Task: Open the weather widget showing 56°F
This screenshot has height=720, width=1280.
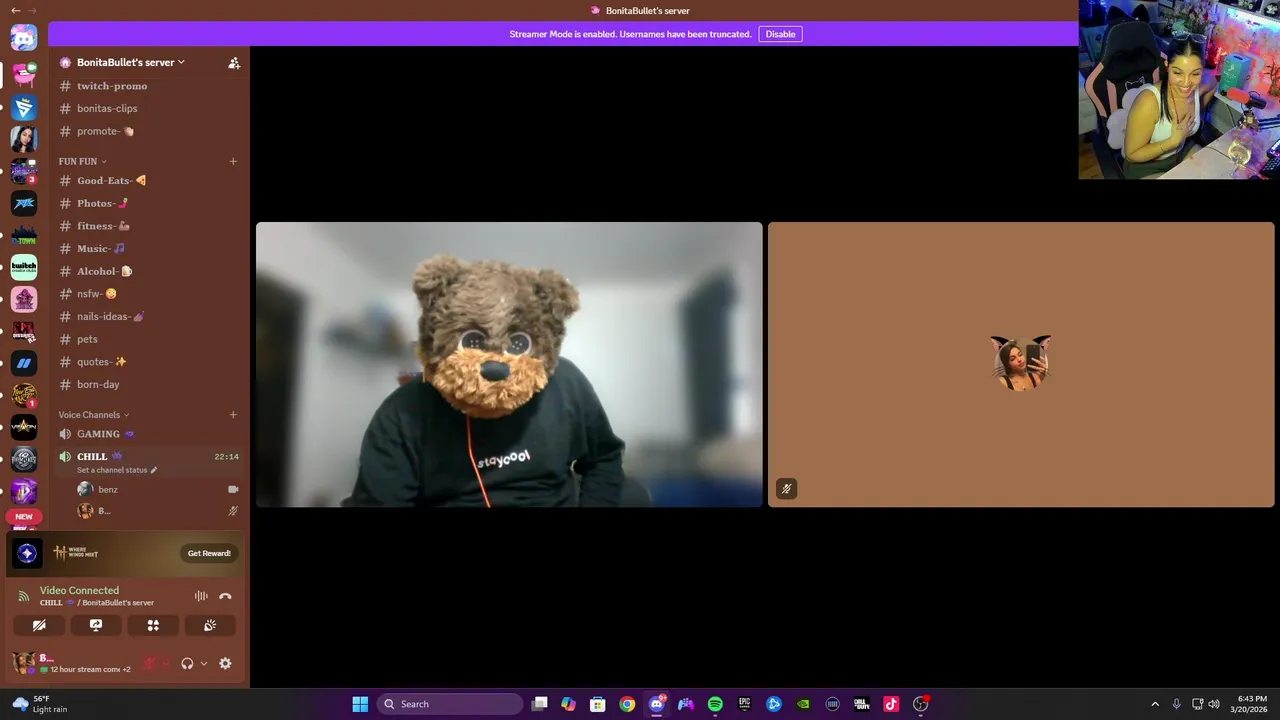Action: coord(40,704)
